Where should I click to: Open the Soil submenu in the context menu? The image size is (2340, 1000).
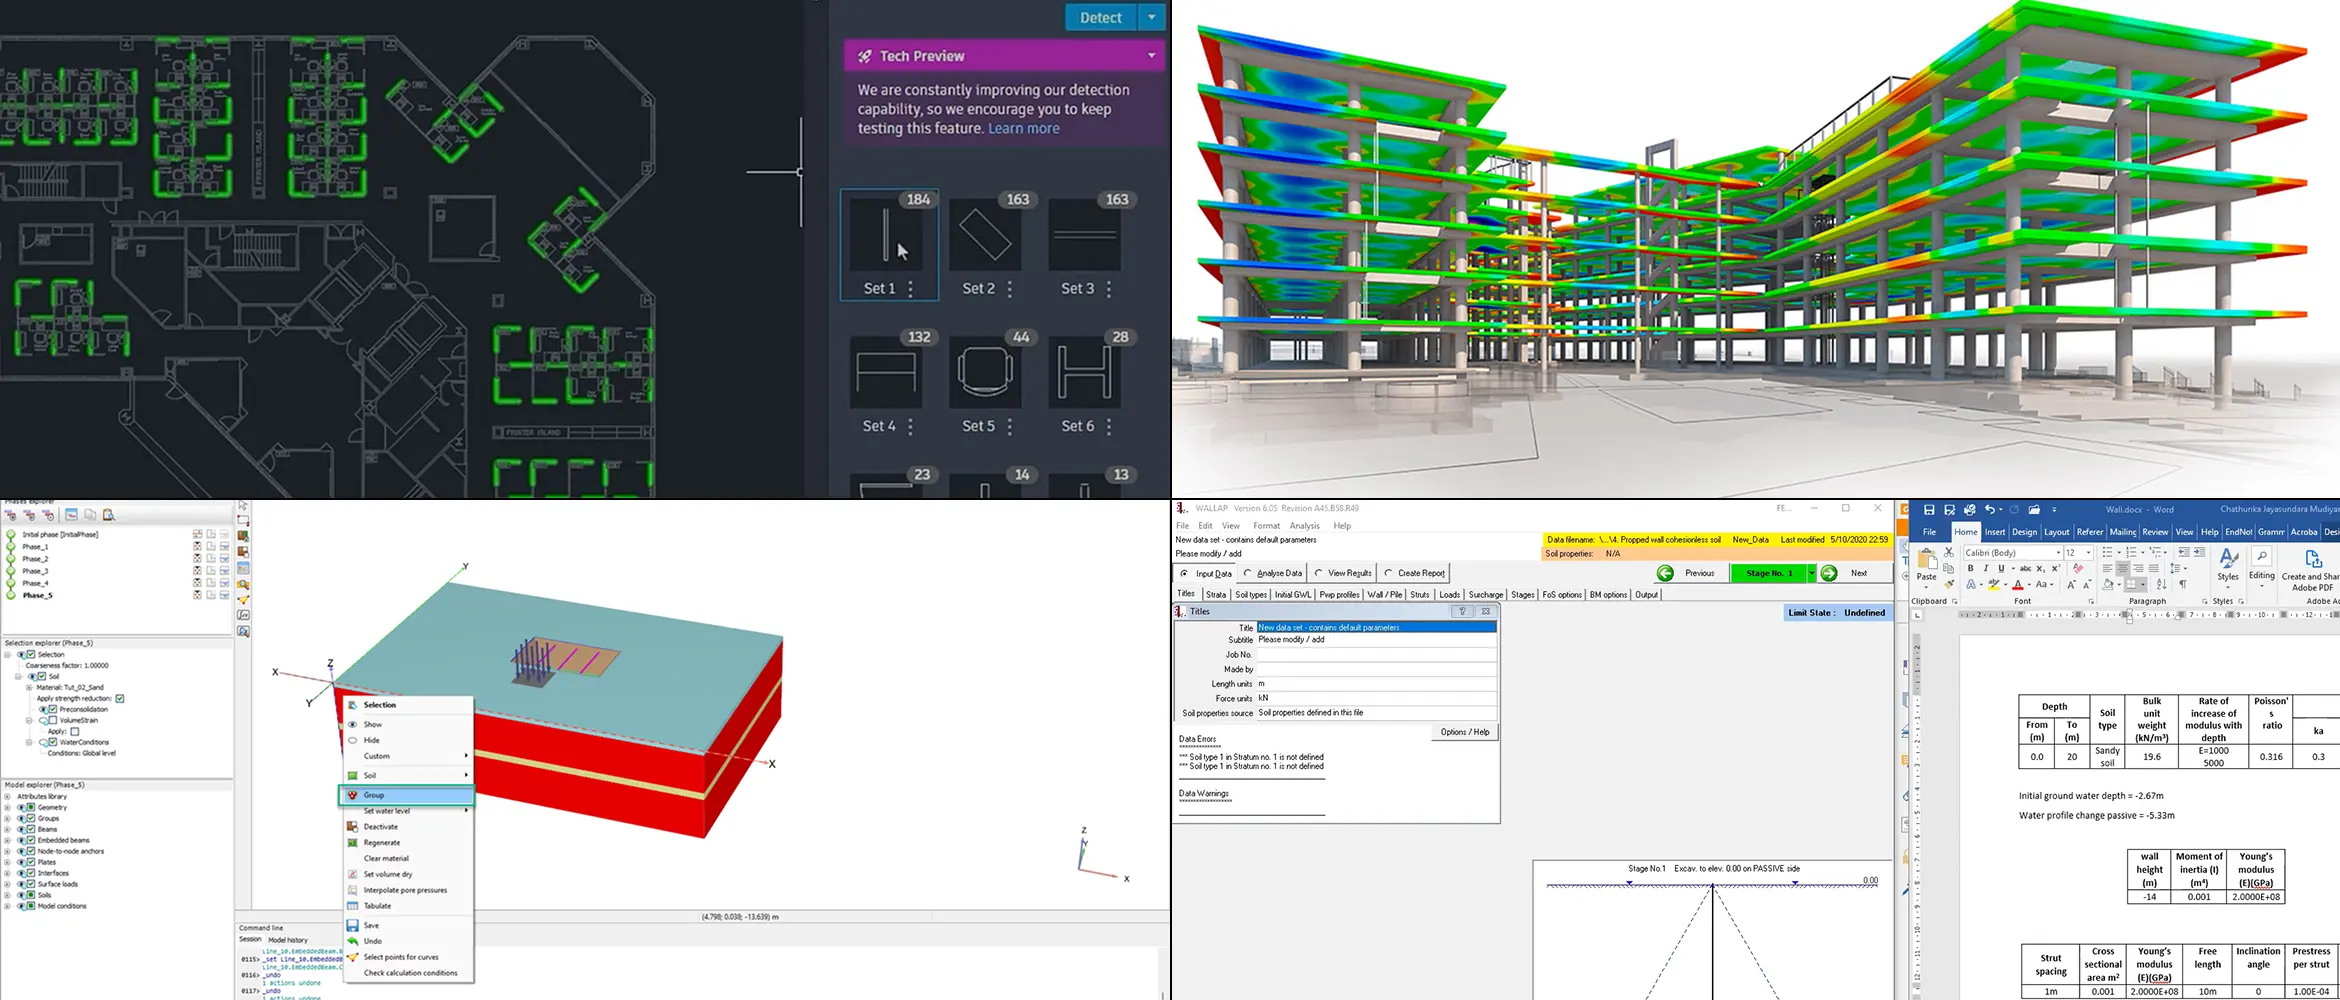tap(409, 775)
